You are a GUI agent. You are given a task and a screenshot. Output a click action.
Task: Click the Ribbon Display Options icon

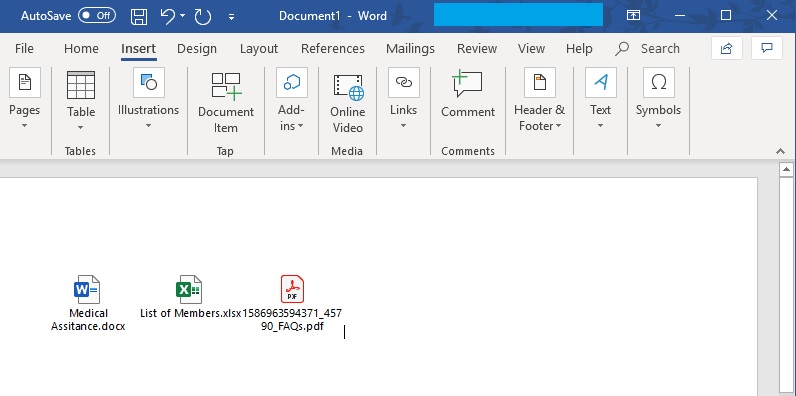click(x=633, y=15)
